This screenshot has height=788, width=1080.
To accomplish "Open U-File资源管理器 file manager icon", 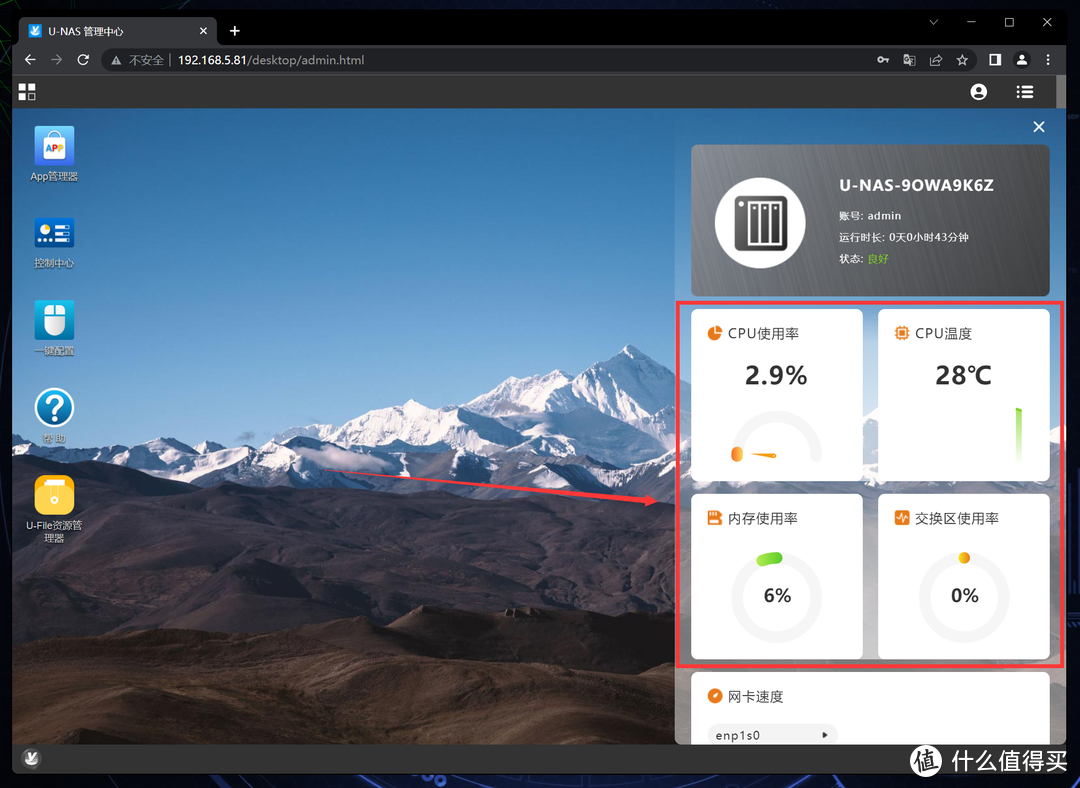I will click(x=54, y=495).
